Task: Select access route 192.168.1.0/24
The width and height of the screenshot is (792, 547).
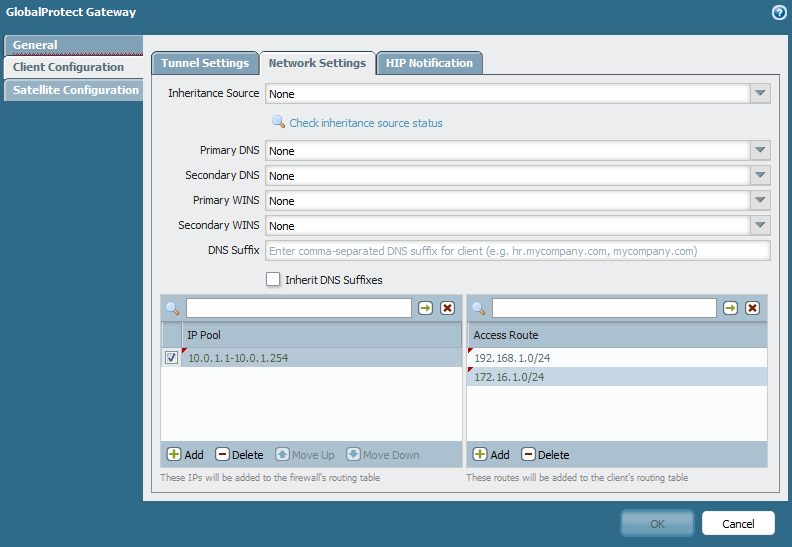Action: coord(617,358)
